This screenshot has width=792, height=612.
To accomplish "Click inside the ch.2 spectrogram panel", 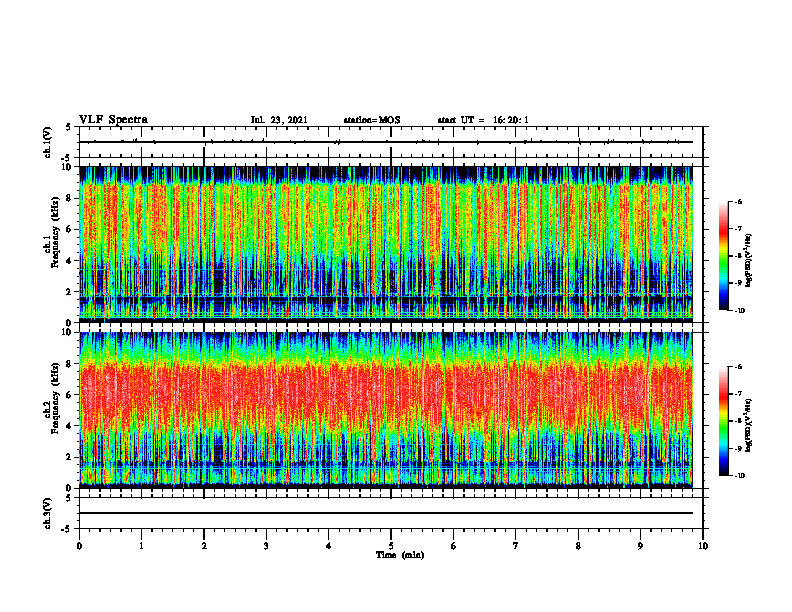I will [386, 410].
